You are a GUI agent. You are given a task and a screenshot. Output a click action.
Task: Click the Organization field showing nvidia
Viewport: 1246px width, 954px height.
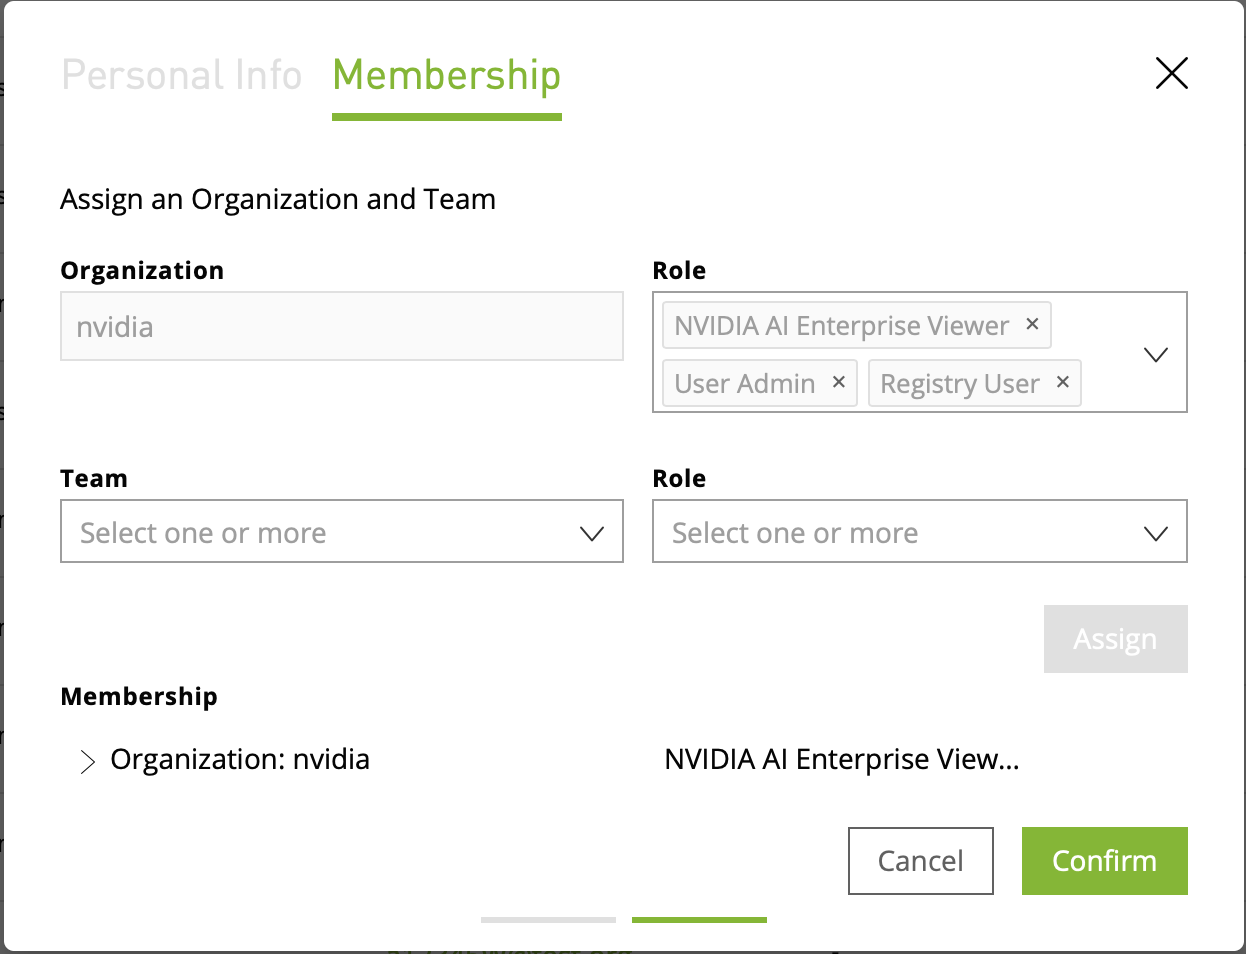point(342,326)
